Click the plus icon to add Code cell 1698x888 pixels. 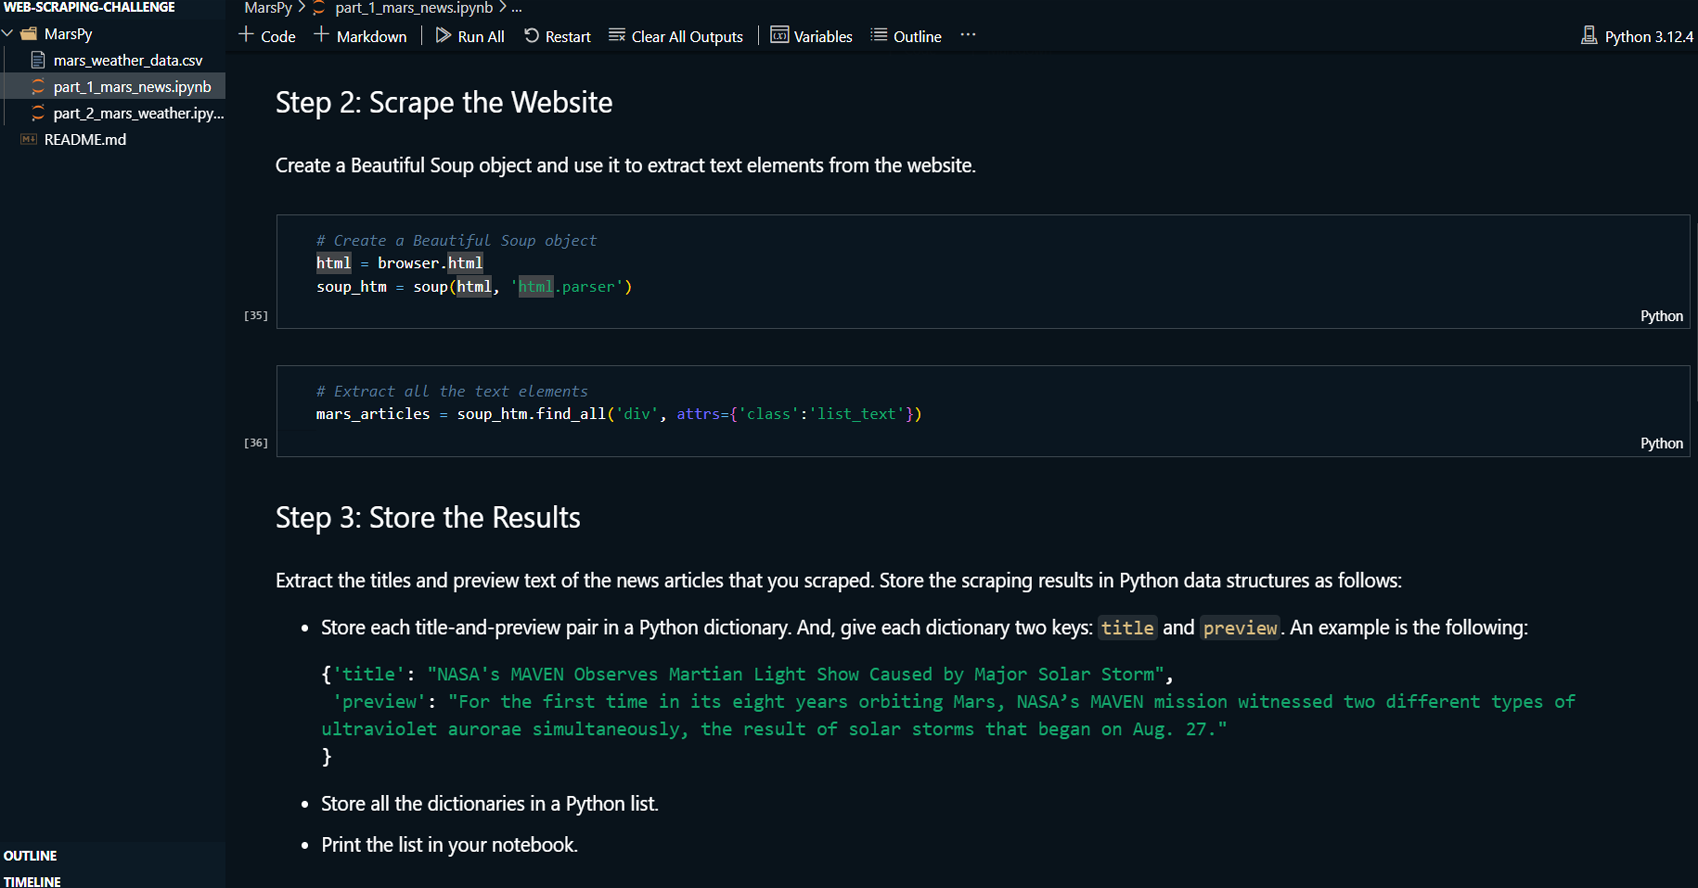pos(247,36)
